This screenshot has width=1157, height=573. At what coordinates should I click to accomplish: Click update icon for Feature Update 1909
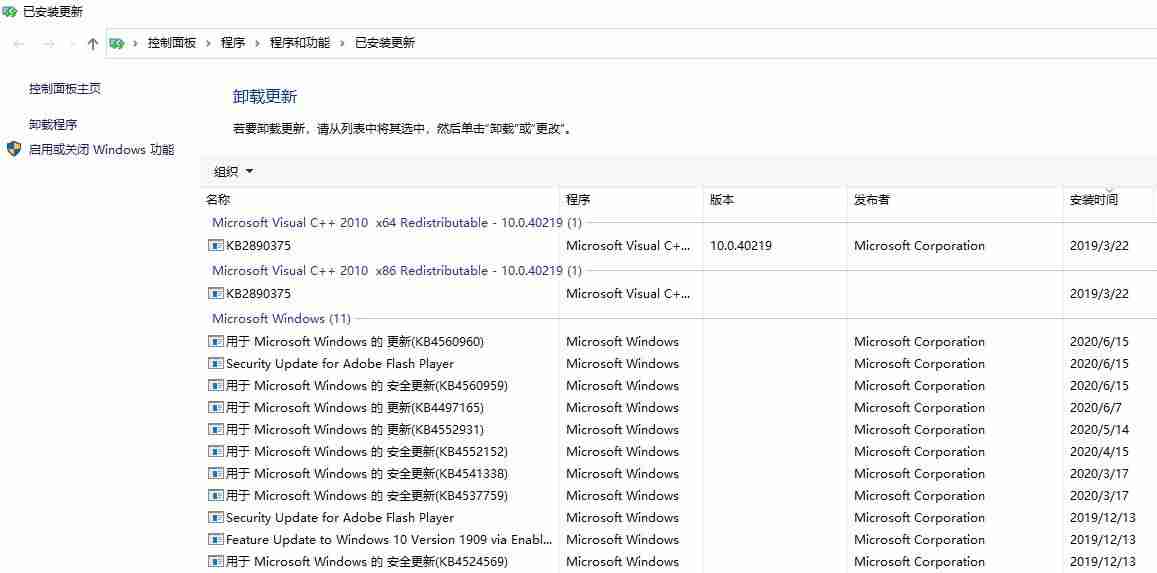(215, 540)
